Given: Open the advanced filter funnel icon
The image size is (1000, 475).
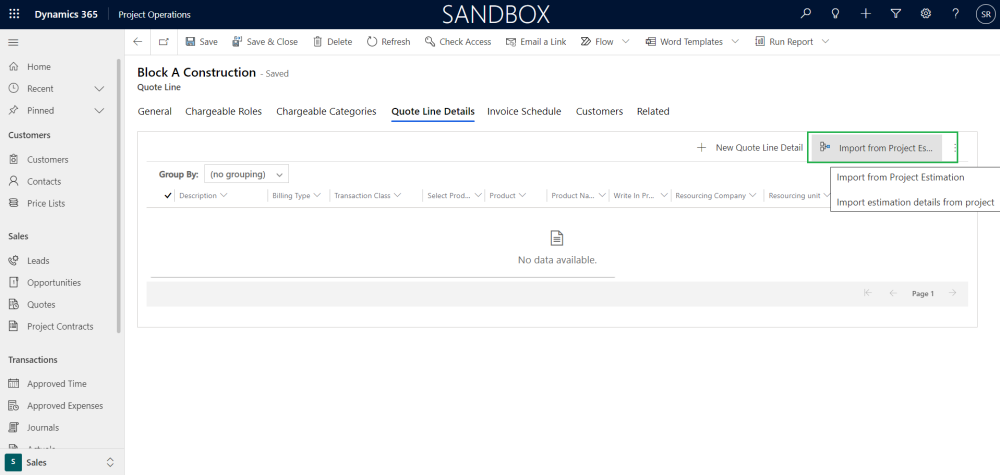Looking at the screenshot, I should click(895, 13).
